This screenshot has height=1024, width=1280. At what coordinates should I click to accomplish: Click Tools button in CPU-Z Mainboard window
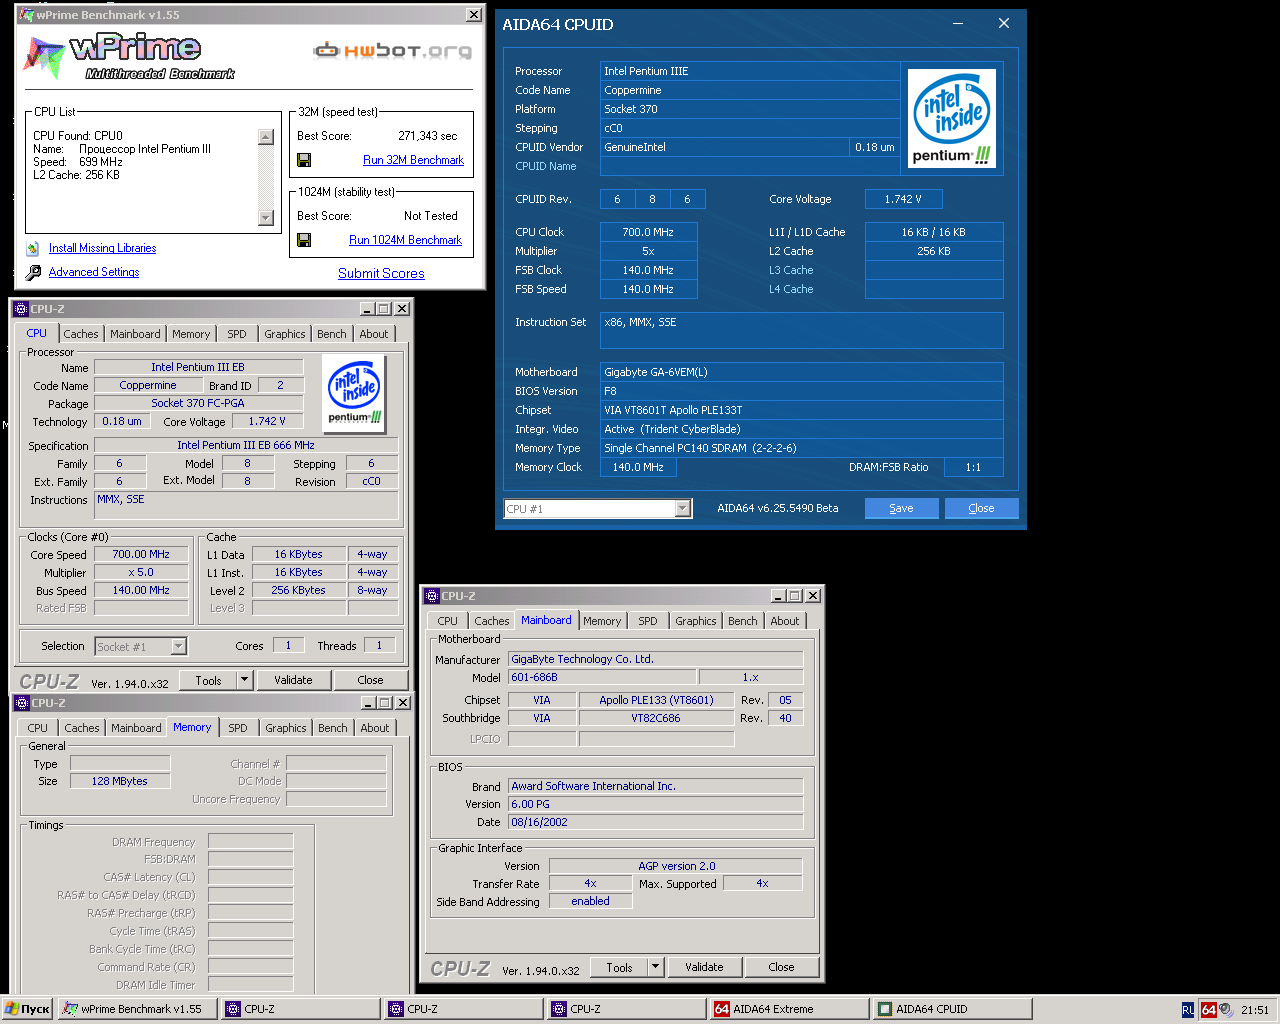[x=619, y=967]
